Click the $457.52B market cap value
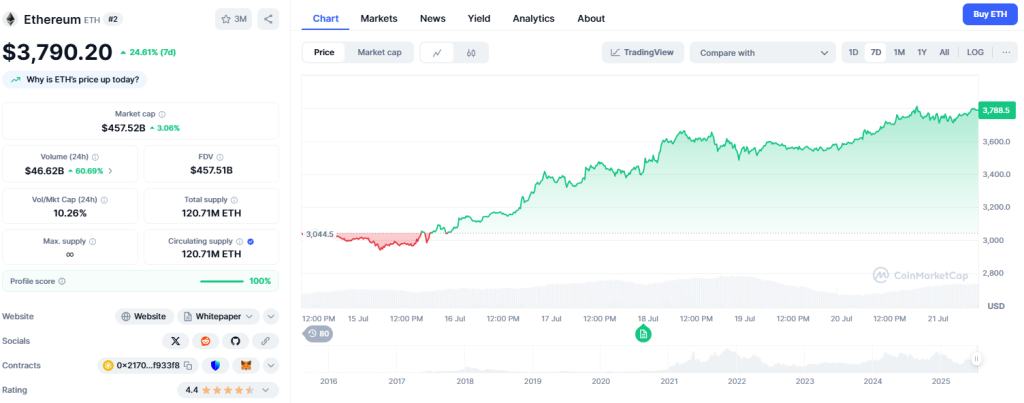Image resolution: width=1024 pixels, height=403 pixels. coord(123,128)
